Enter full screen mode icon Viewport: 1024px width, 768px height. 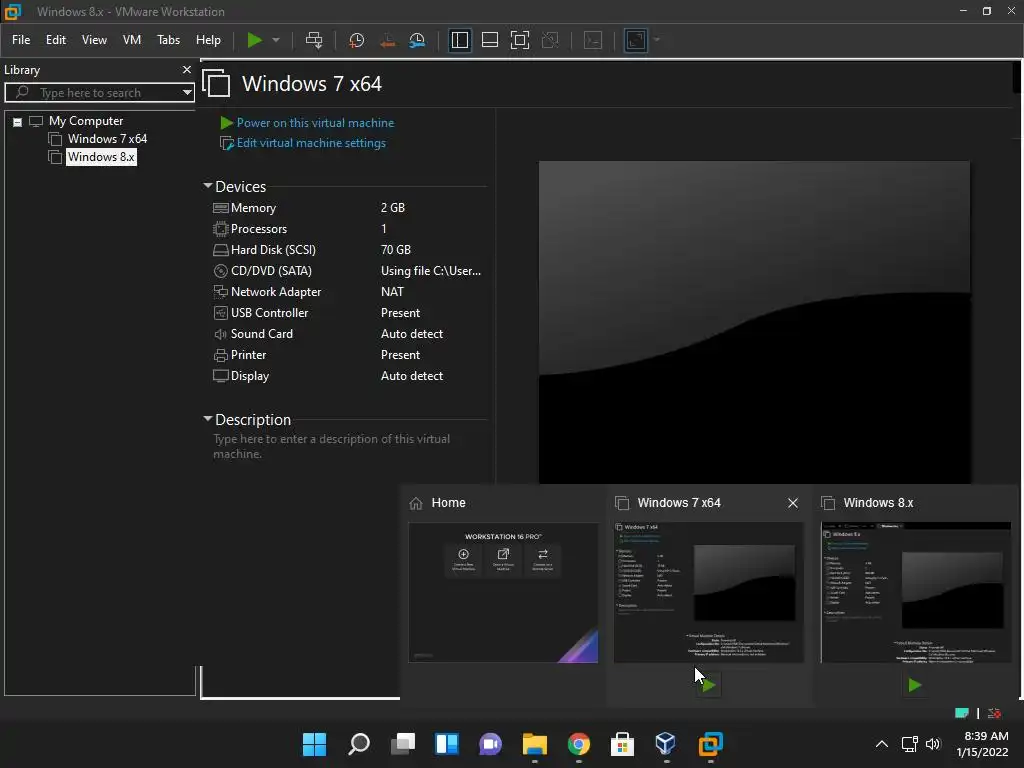tap(520, 40)
